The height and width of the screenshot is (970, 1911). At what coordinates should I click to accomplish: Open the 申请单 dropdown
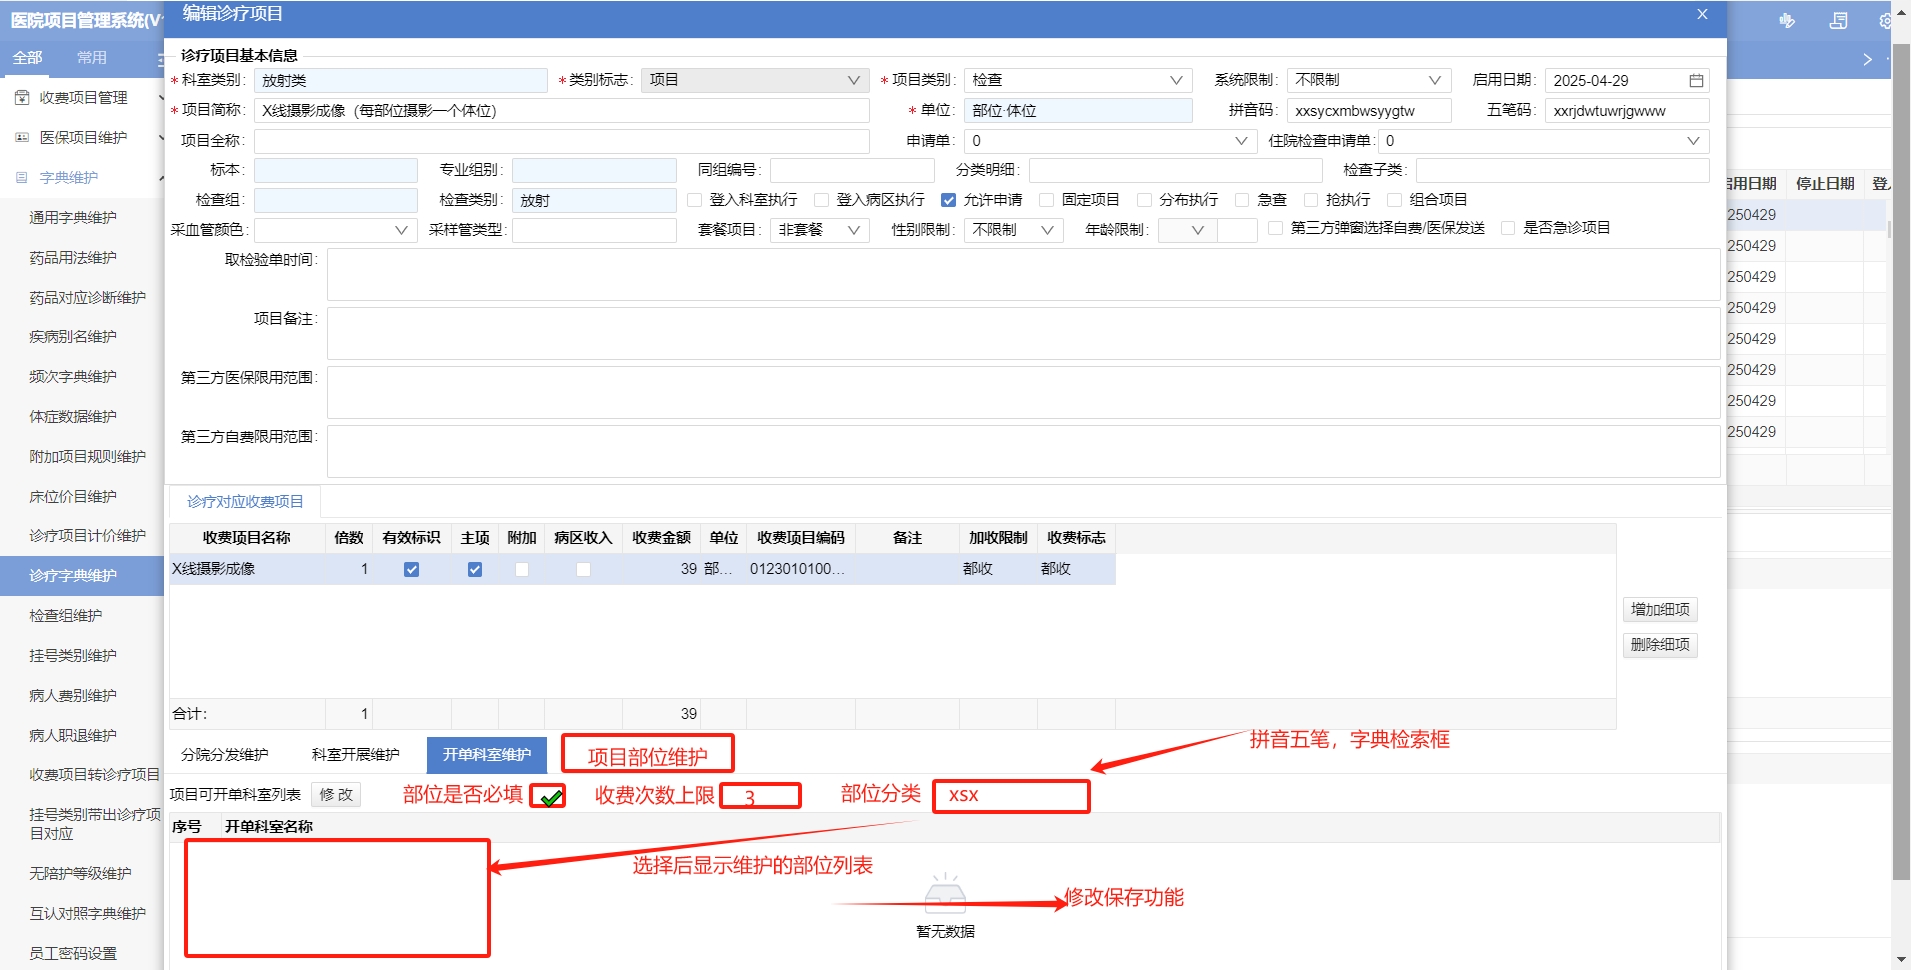(x=1110, y=141)
